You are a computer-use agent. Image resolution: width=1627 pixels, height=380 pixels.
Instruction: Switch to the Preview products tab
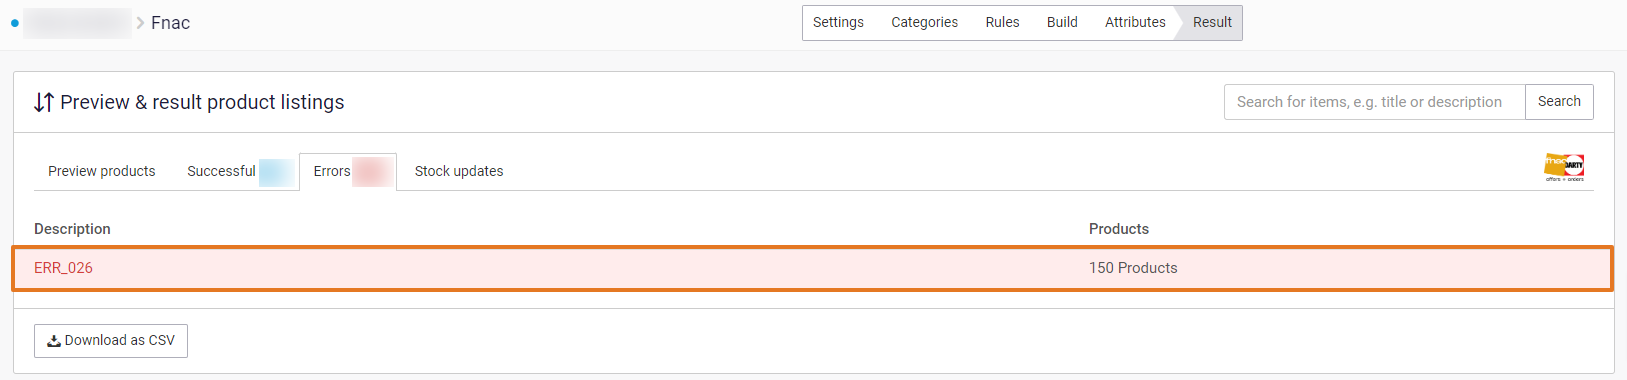102,171
